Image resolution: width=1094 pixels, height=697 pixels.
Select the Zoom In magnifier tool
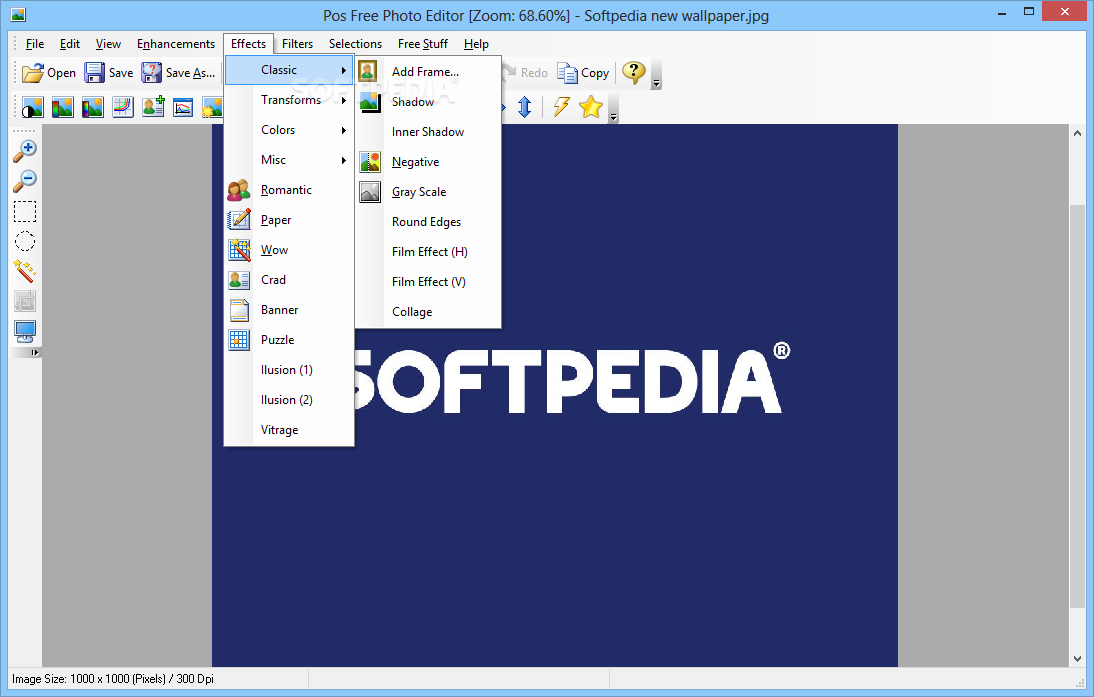click(x=25, y=151)
